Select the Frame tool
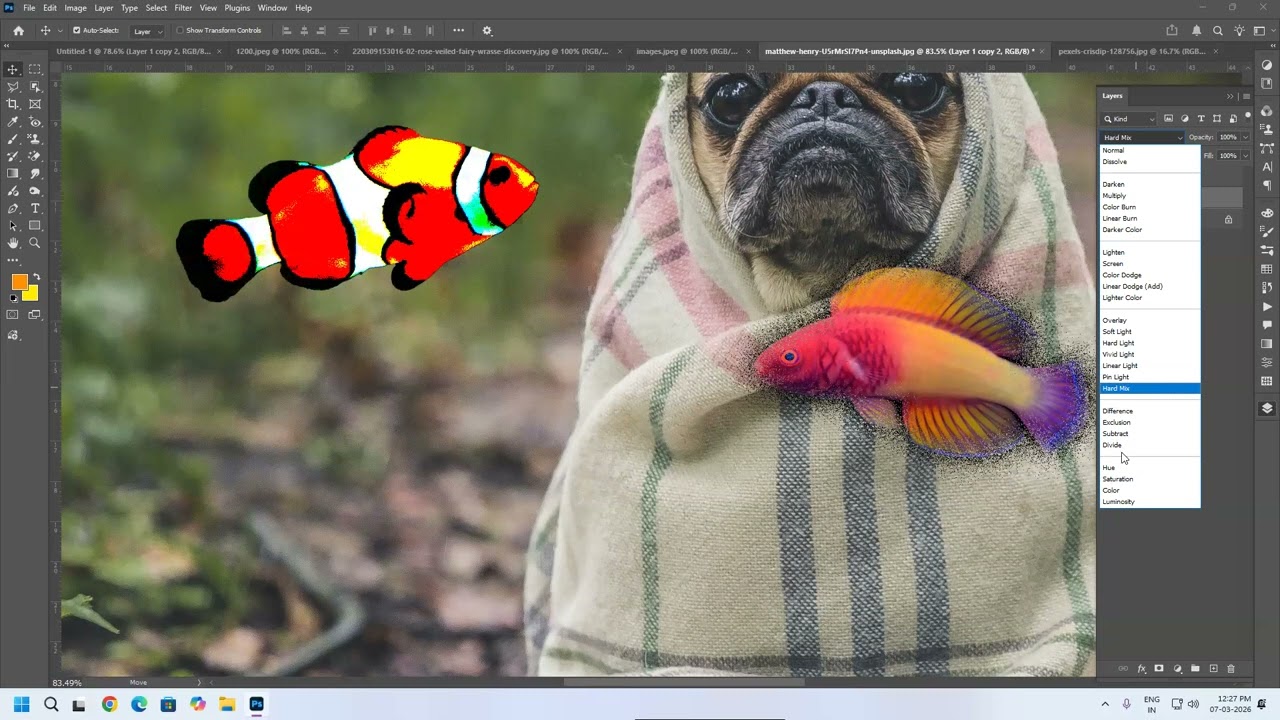 tap(35, 104)
